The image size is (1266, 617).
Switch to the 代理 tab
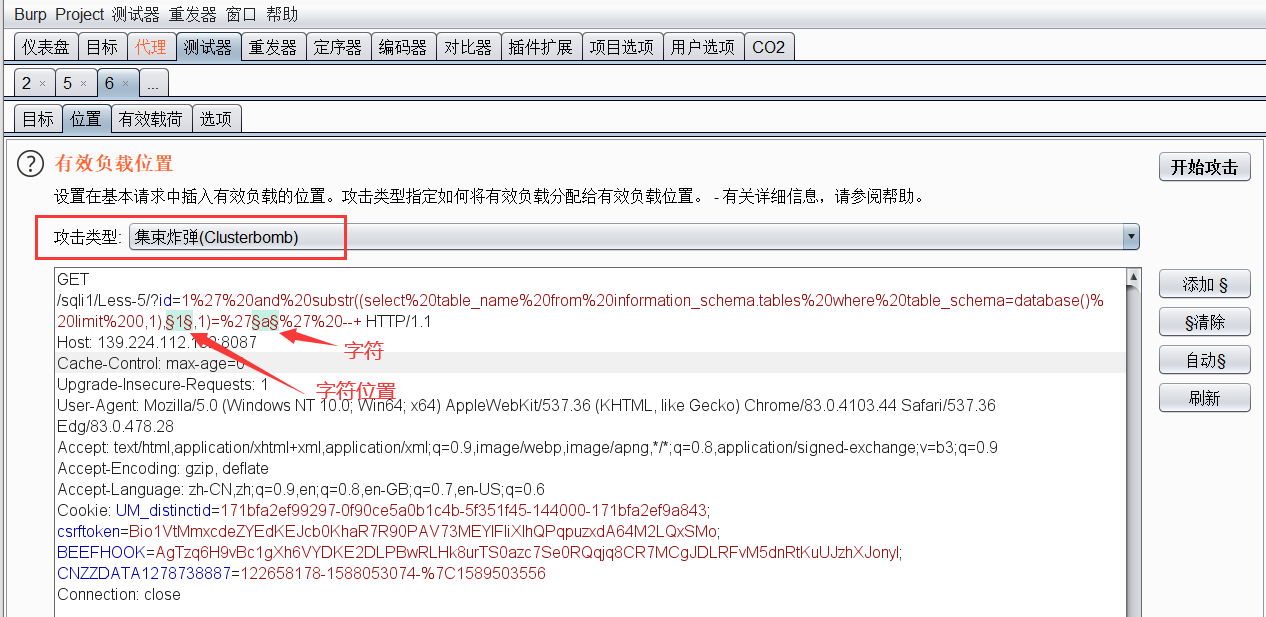tap(151, 47)
